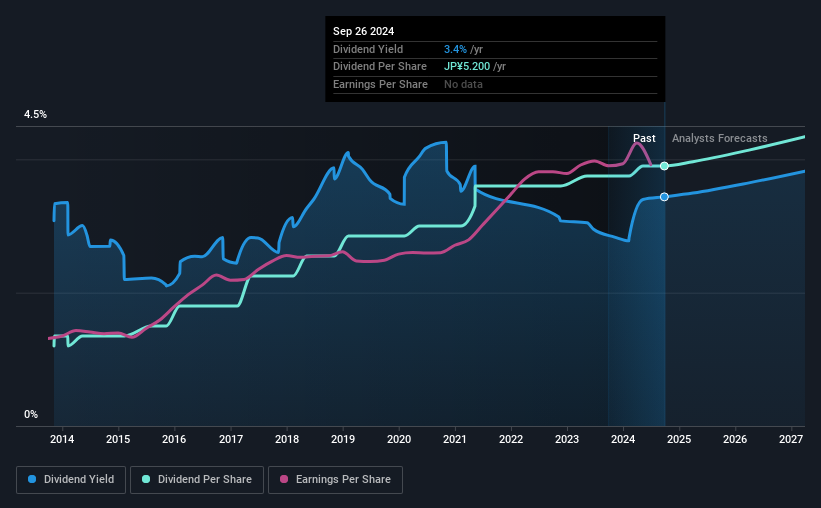Click the 'No data' earnings value
Image resolution: width=821 pixels, height=508 pixels.
tap(463, 84)
